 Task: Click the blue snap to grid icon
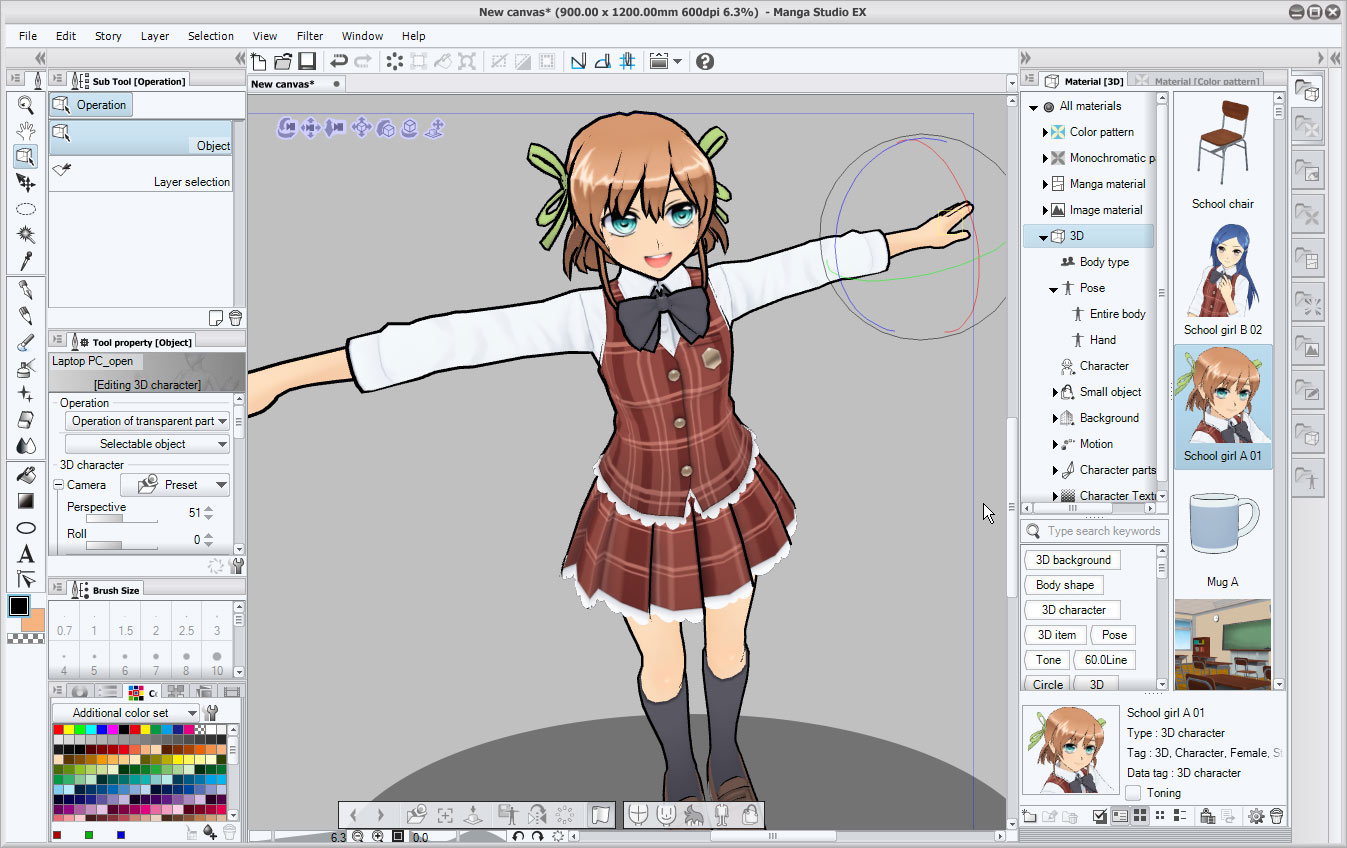click(627, 61)
